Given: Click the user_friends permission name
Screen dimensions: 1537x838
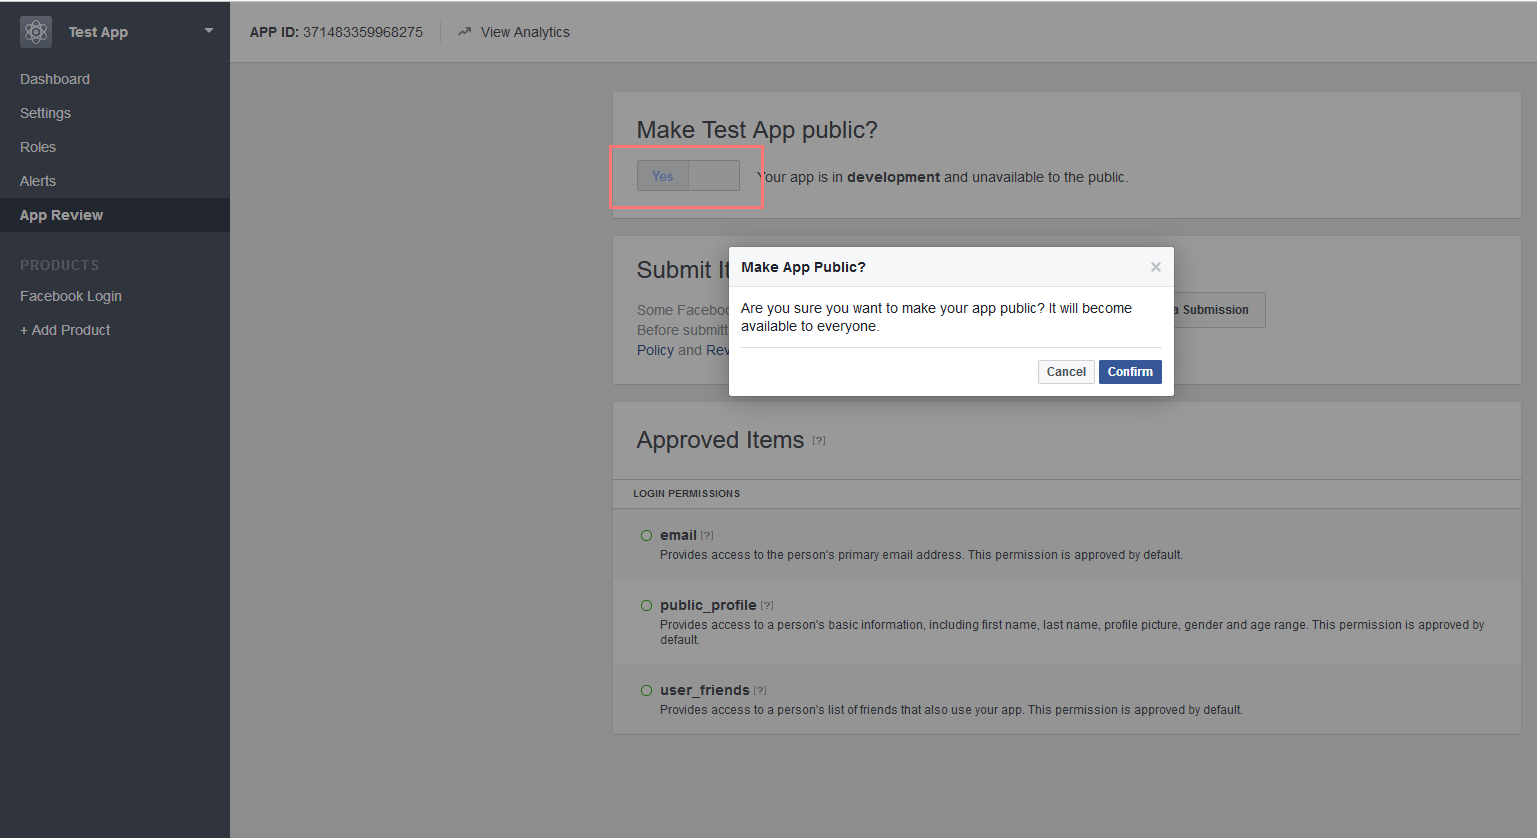Looking at the screenshot, I should [705, 690].
